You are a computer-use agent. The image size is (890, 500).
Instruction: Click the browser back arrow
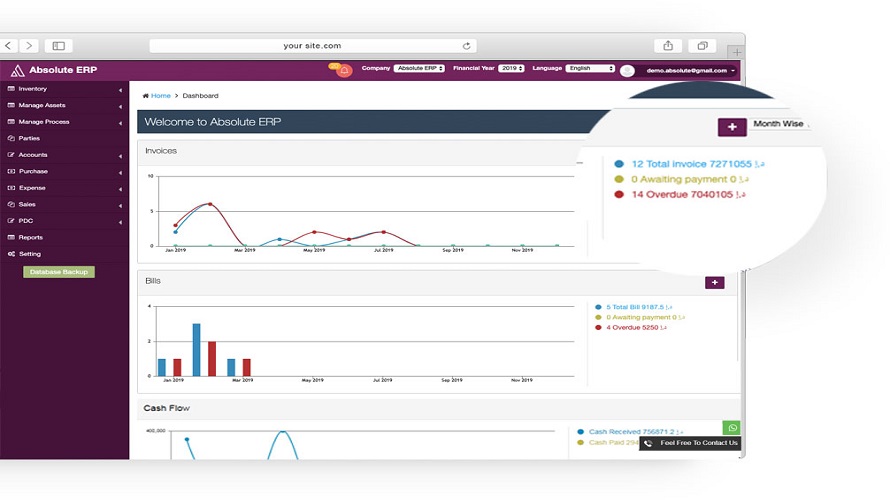click(x=8, y=46)
